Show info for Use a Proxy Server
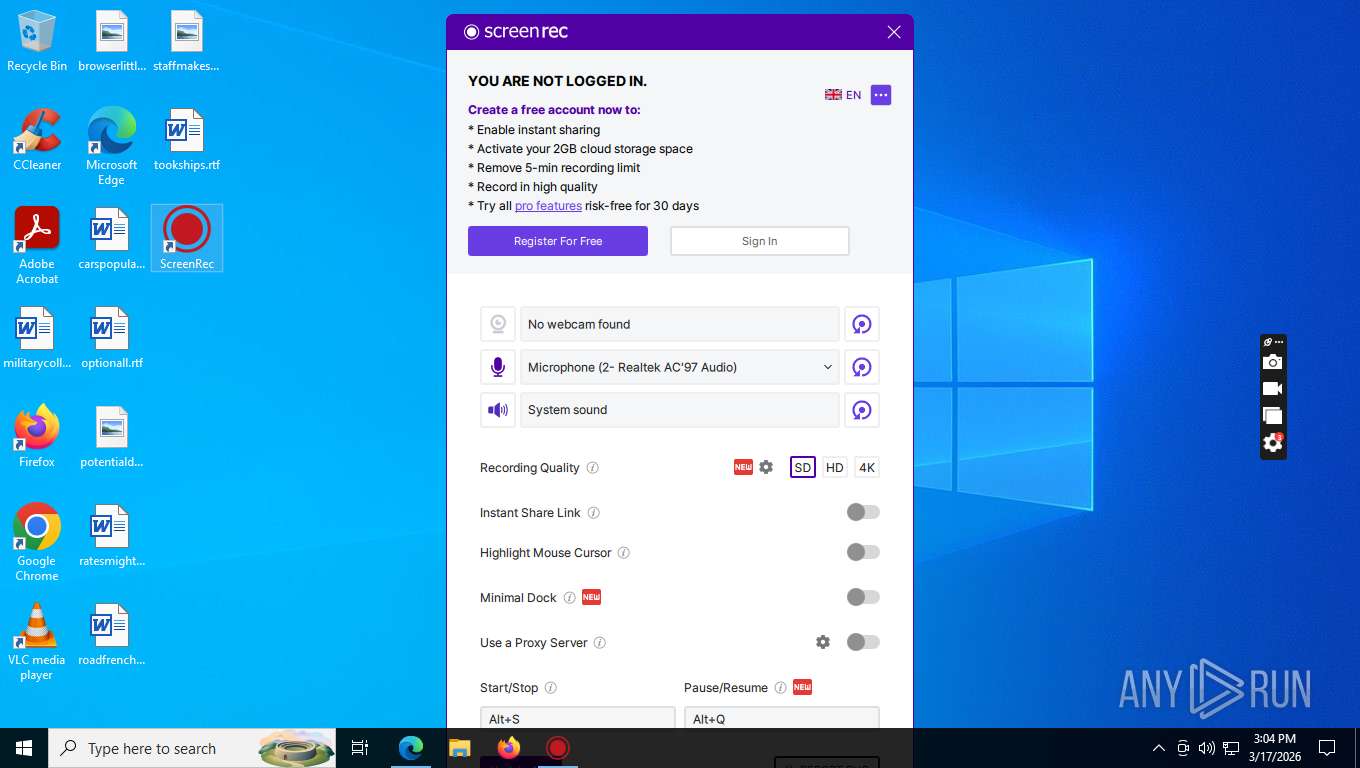Image resolution: width=1360 pixels, height=768 pixels. (x=600, y=643)
